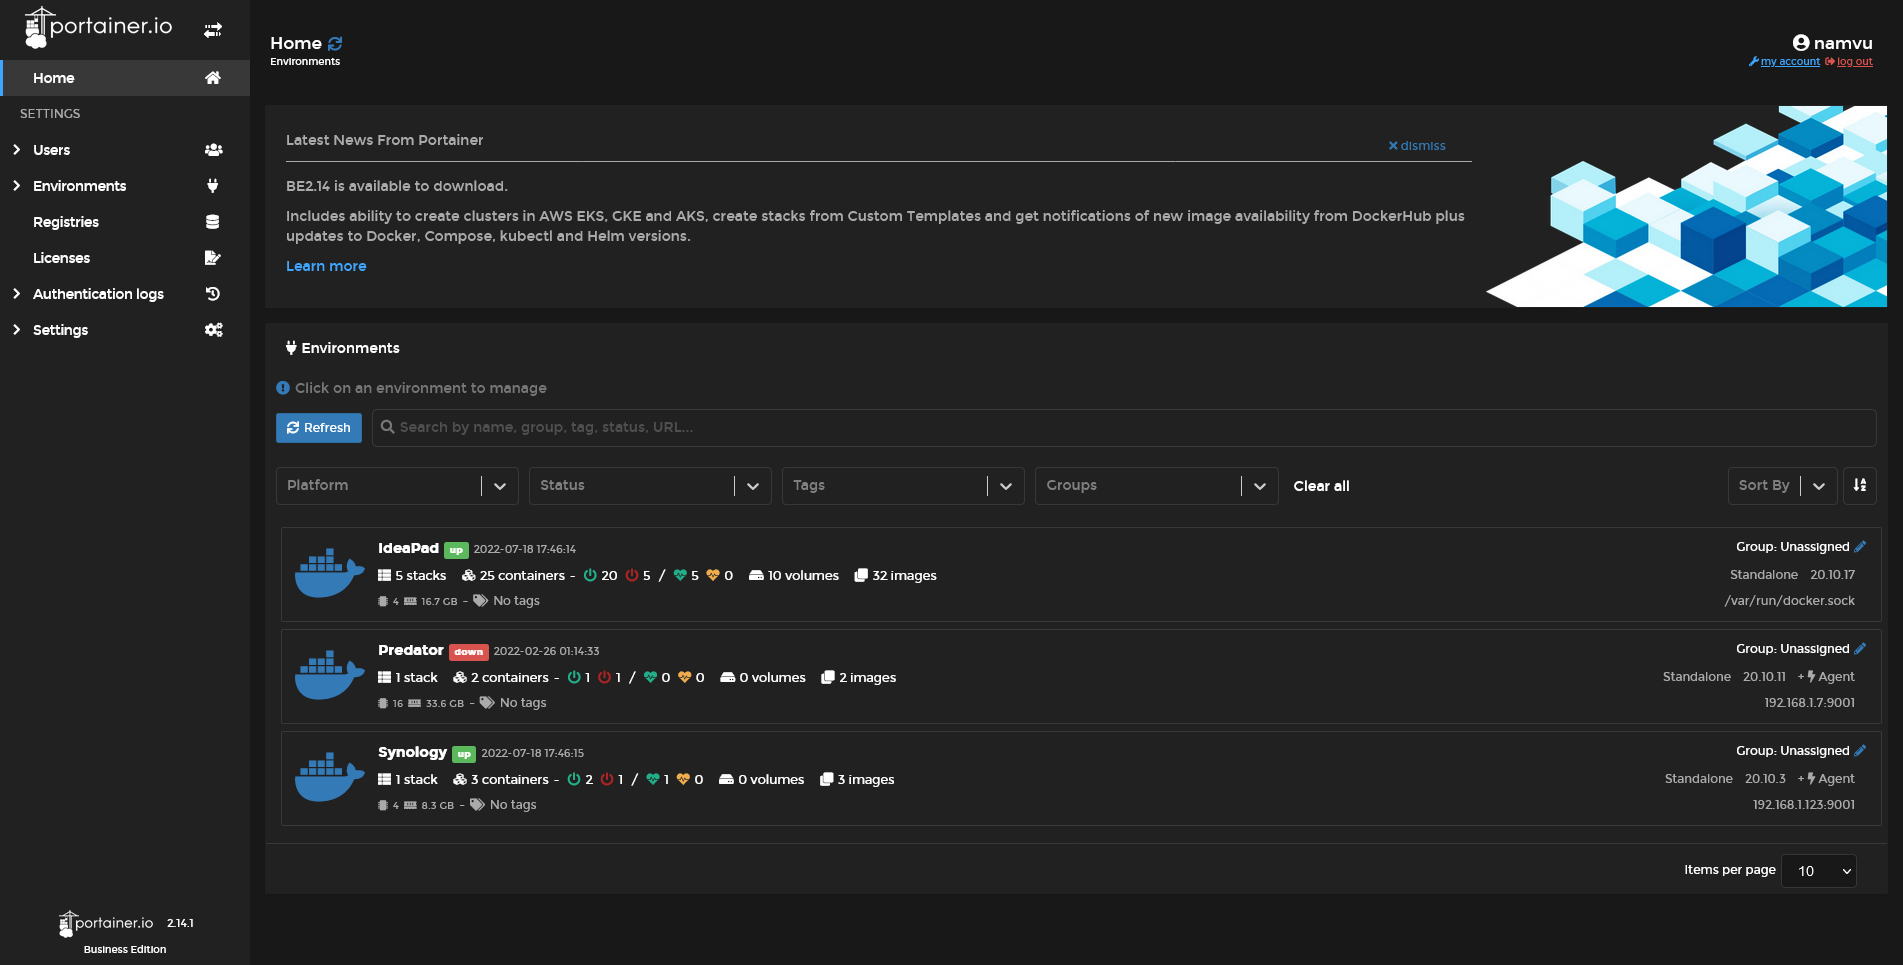Focus the environment search field
The image size is (1903, 965).
click(x=1124, y=428)
